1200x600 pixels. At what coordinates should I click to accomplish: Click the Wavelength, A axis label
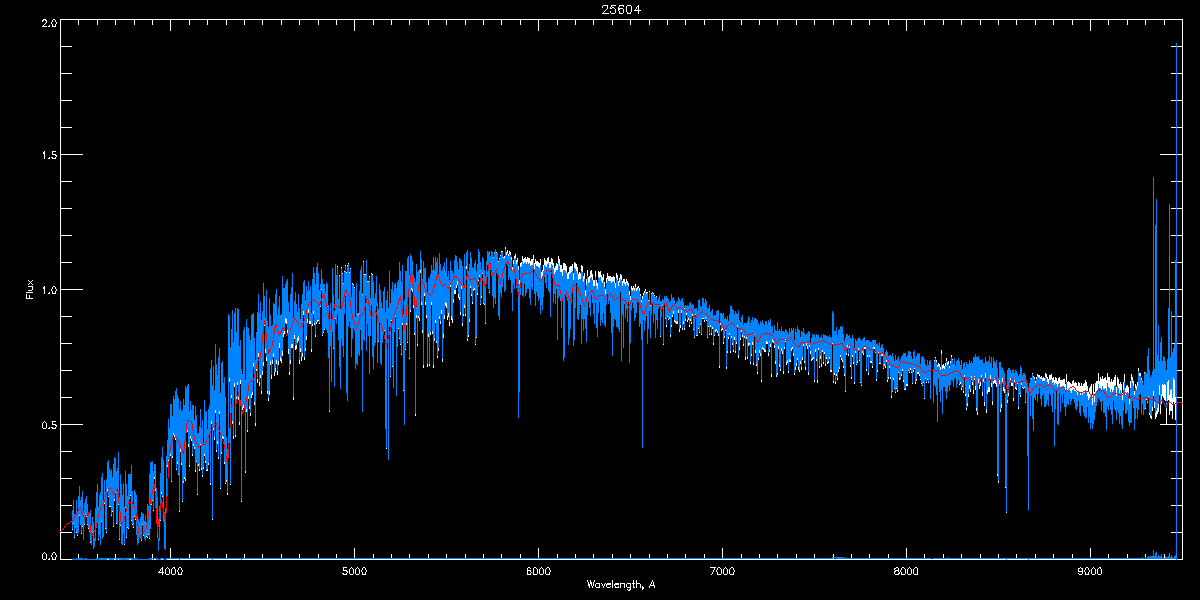click(621, 584)
